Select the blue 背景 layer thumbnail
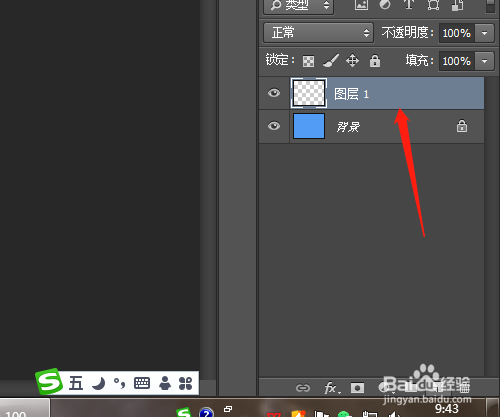This screenshot has width=500, height=417. pyautogui.click(x=309, y=126)
